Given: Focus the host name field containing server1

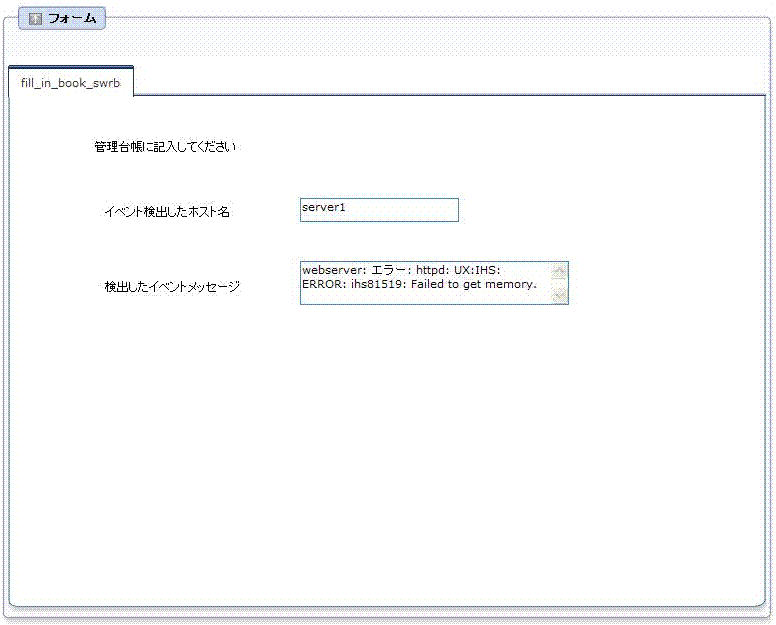Looking at the screenshot, I should [x=378, y=209].
